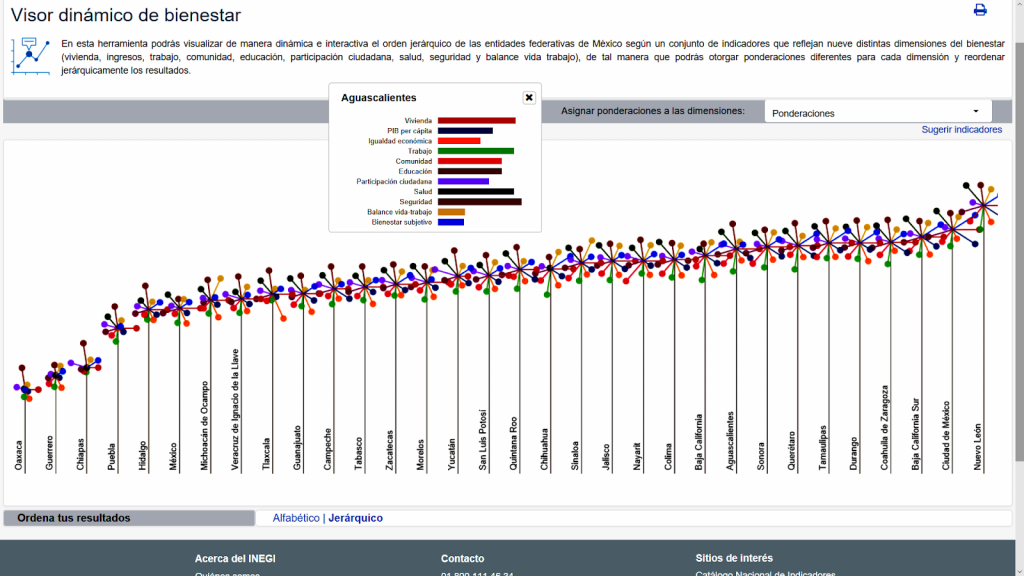
Task: Click the red Vivienda bar in popup
Action: [x=476, y=121]
